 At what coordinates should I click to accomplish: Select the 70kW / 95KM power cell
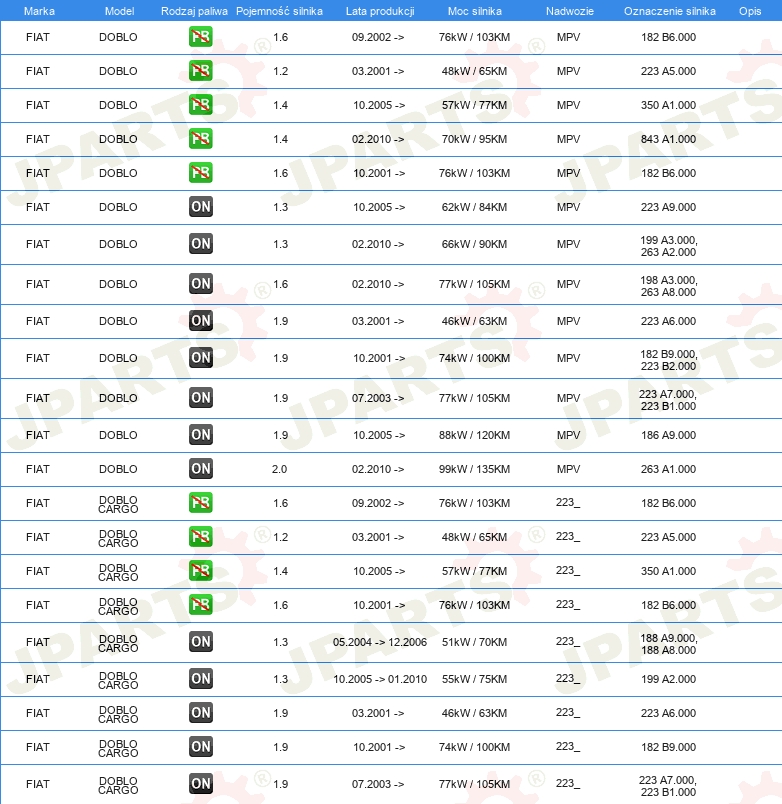(474, 139)
